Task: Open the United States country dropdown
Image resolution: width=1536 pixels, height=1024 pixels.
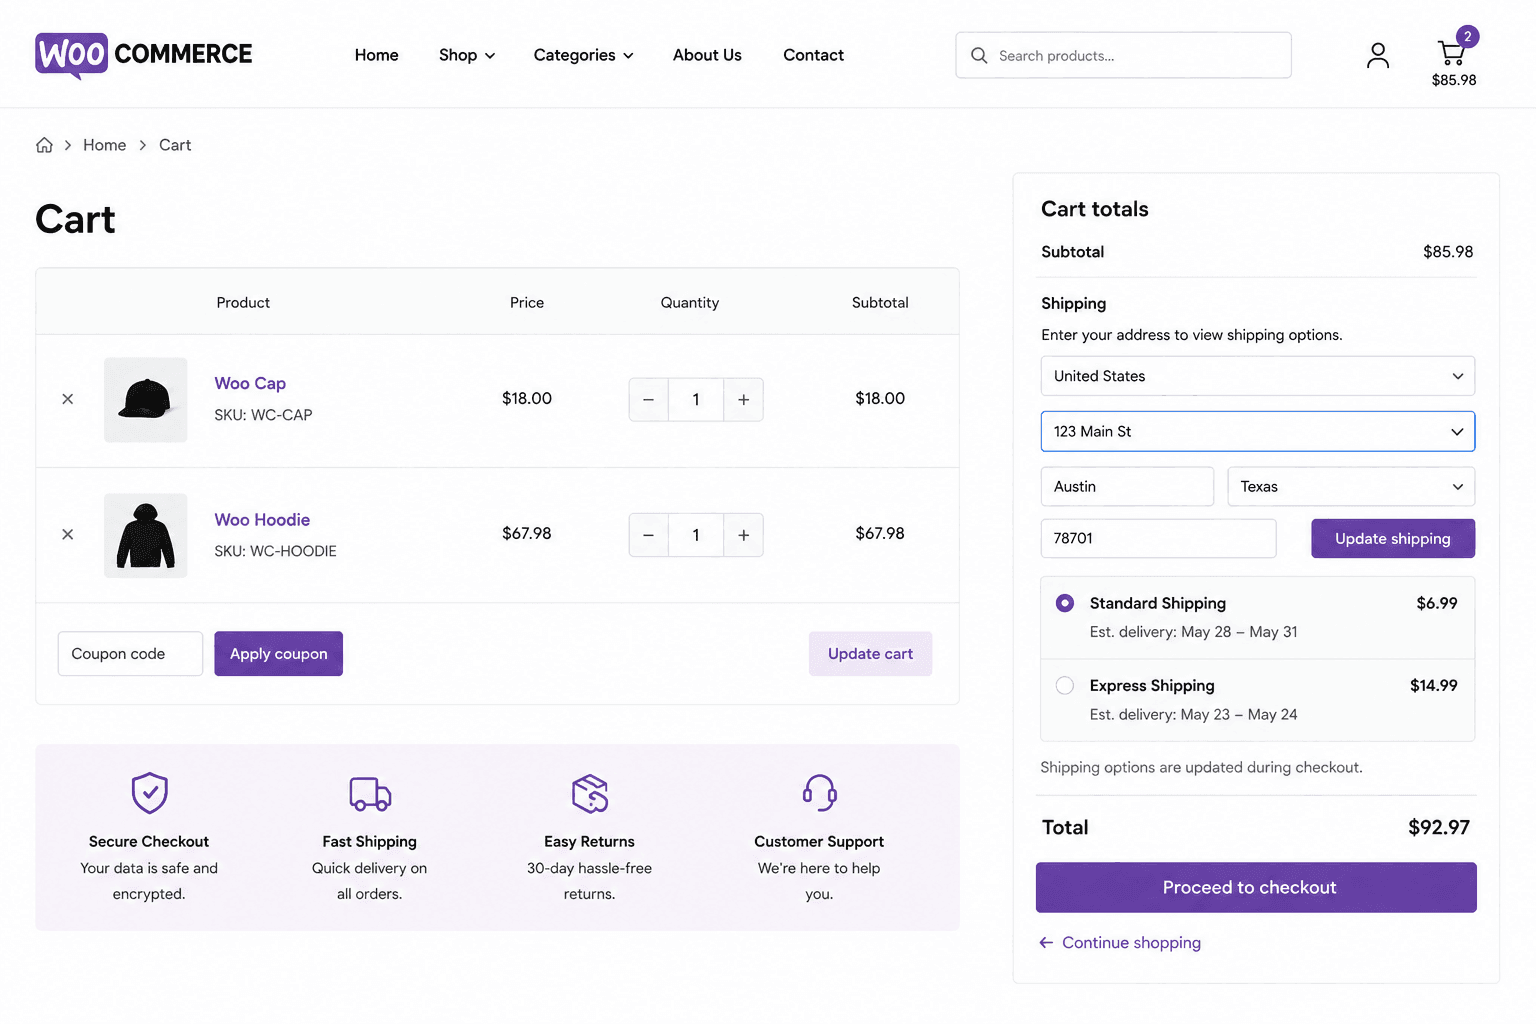Action: coord(1258,376)
